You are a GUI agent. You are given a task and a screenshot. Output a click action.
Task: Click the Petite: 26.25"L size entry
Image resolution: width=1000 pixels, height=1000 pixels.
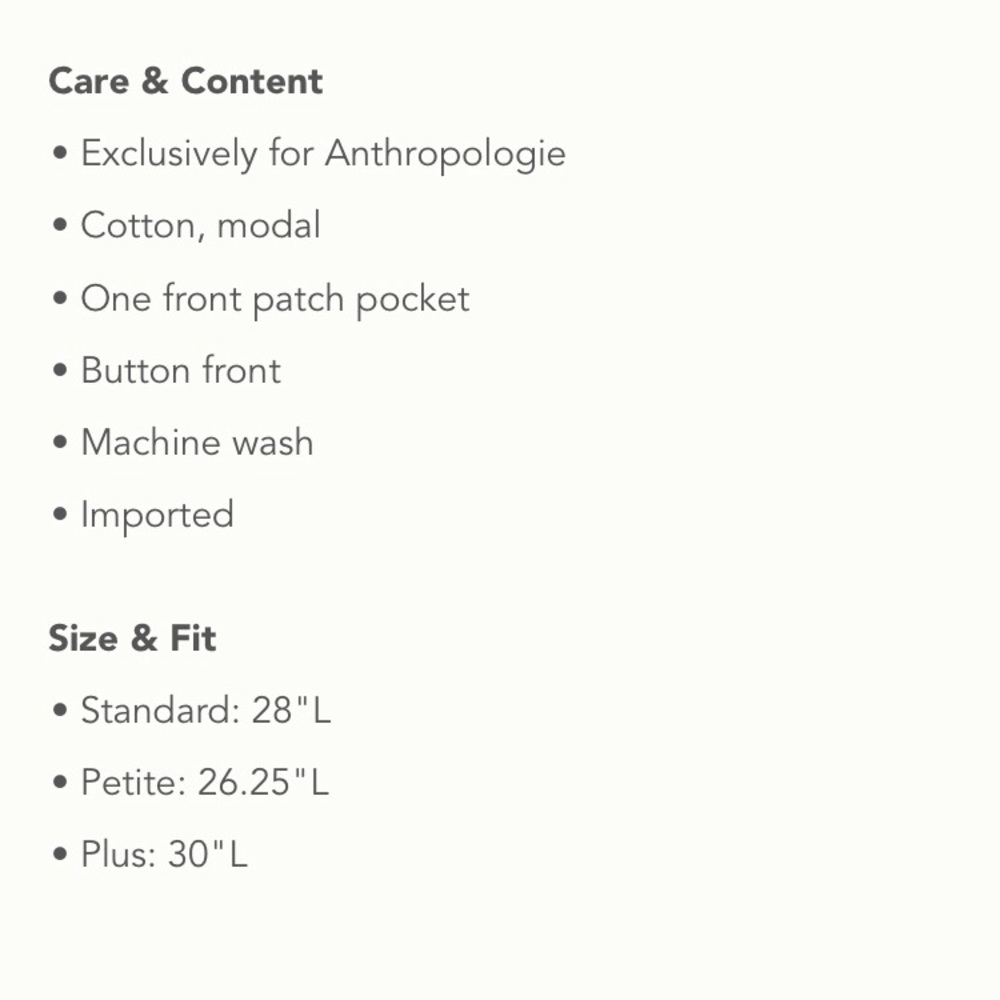point(205,782)
